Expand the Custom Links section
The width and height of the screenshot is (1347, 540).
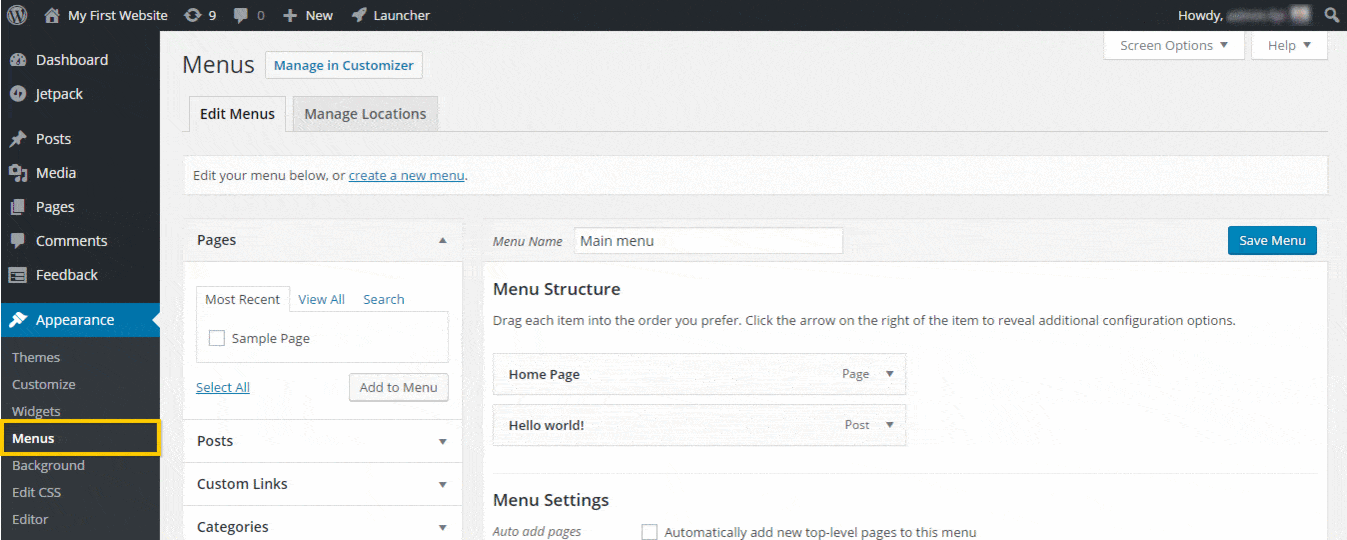pyautogui.click(x=442, y=484)
